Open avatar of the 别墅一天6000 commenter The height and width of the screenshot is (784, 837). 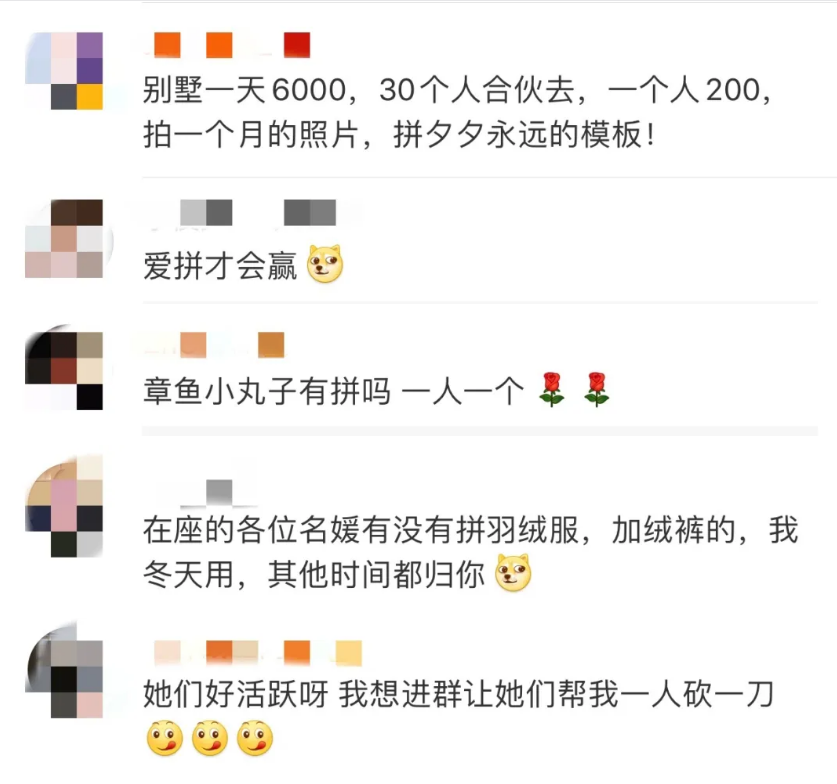point(64,70)
